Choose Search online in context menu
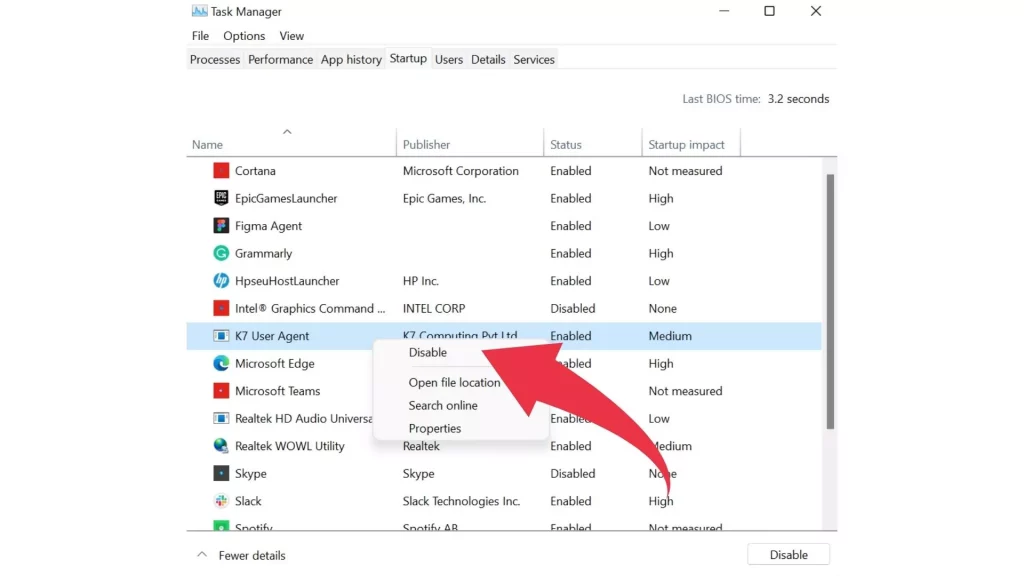Viewport: 1024px width, 576px height. tap(443, 406)
